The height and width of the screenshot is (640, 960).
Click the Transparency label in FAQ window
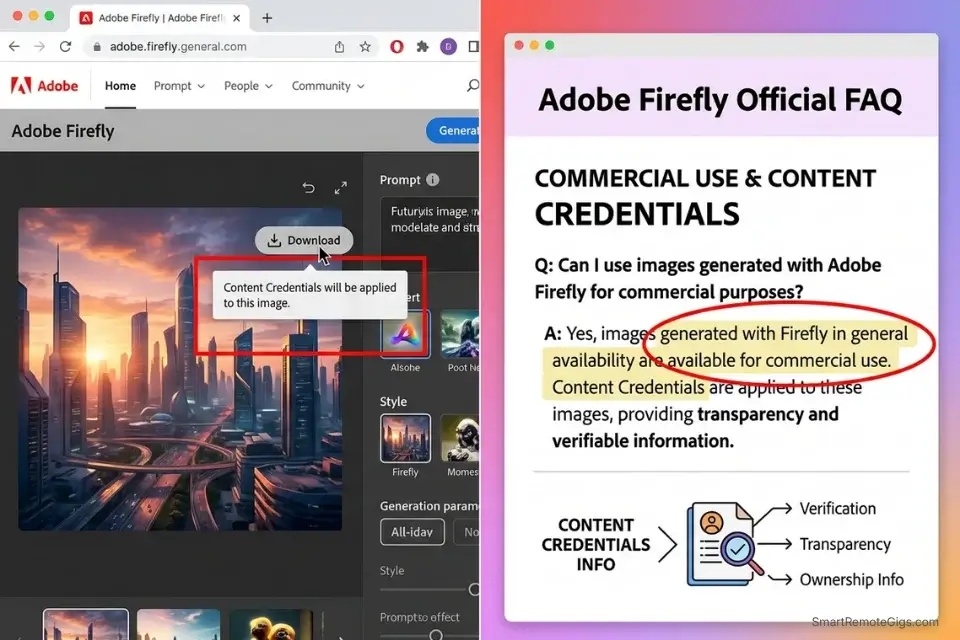coord(845,544)
